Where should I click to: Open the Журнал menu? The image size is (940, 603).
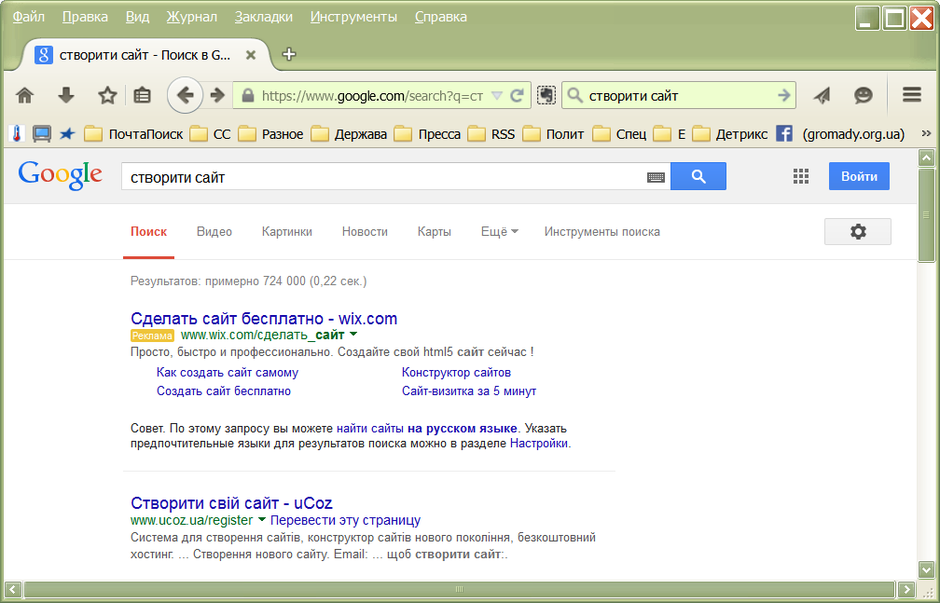tap(192, 17)
